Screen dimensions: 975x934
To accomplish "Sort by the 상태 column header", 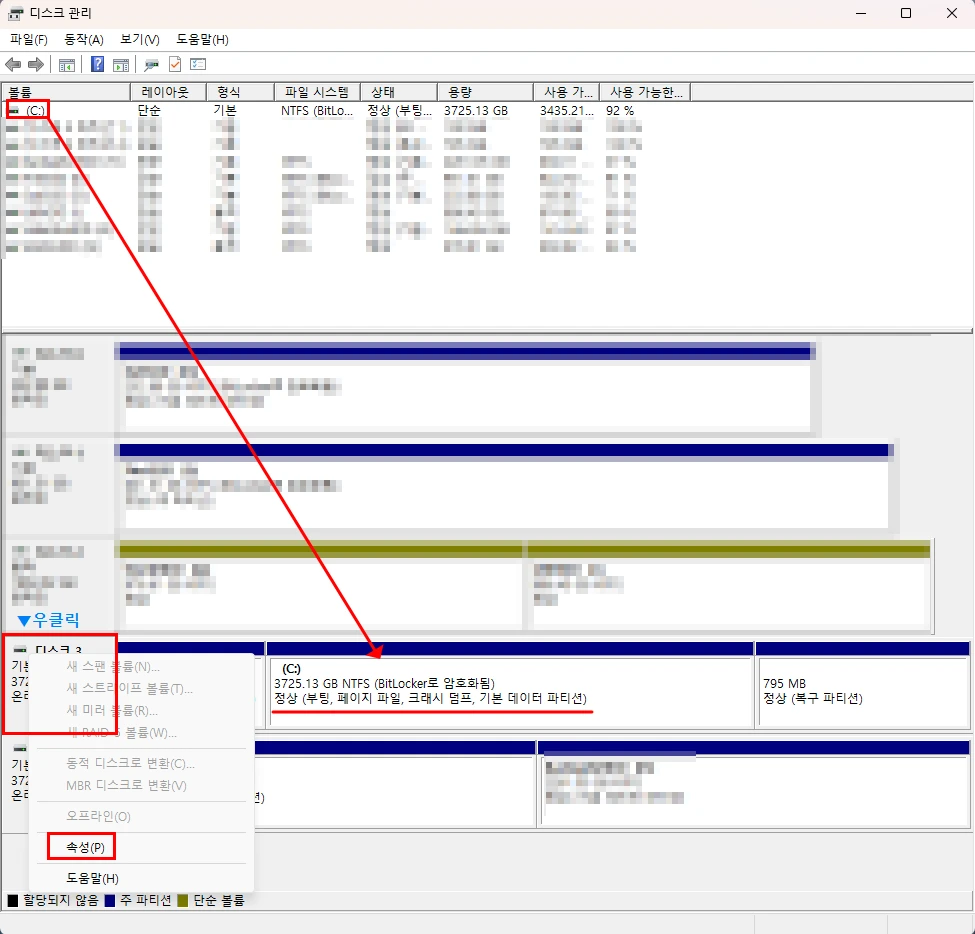I will click(x=399, y=92).
